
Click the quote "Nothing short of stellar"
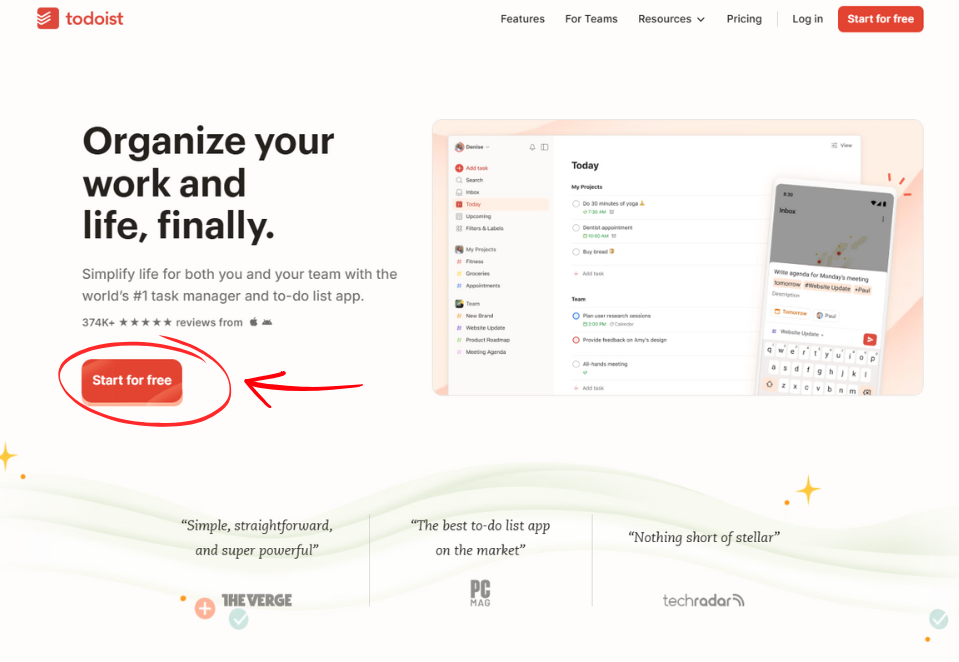click(704, 537)
